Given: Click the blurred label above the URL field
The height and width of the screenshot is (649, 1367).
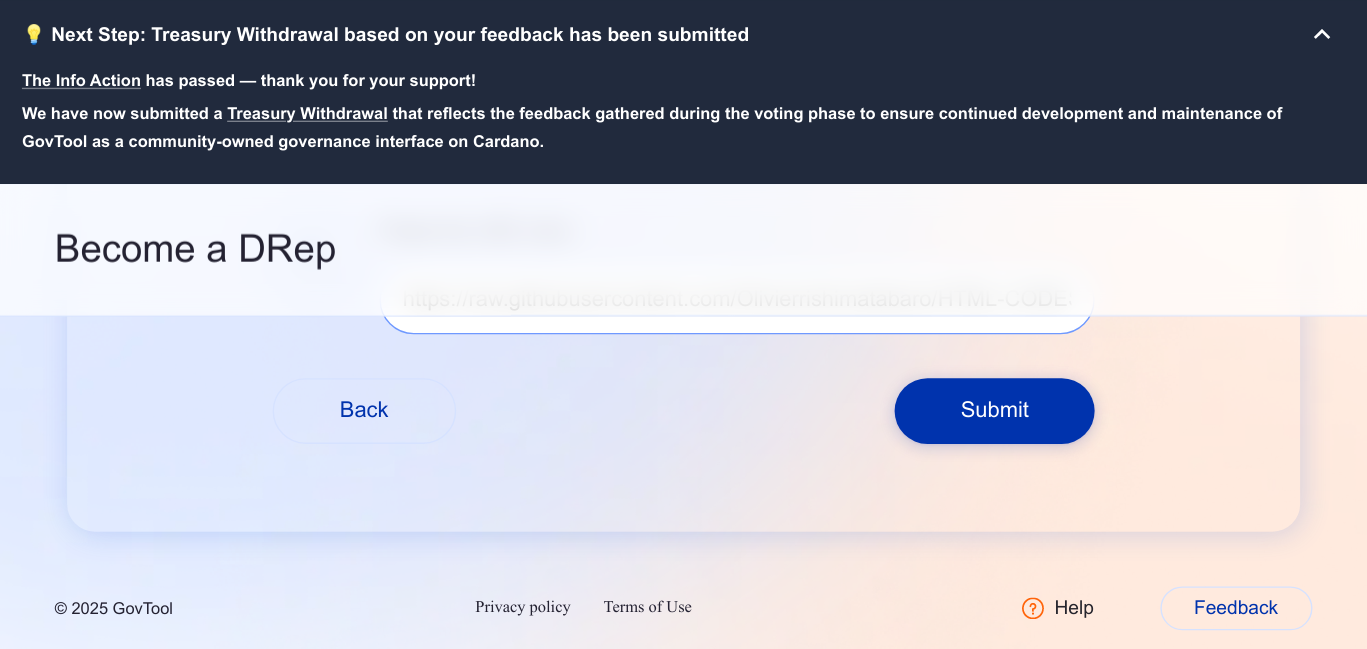Looking at the screenshot, I should coord(478,232).
